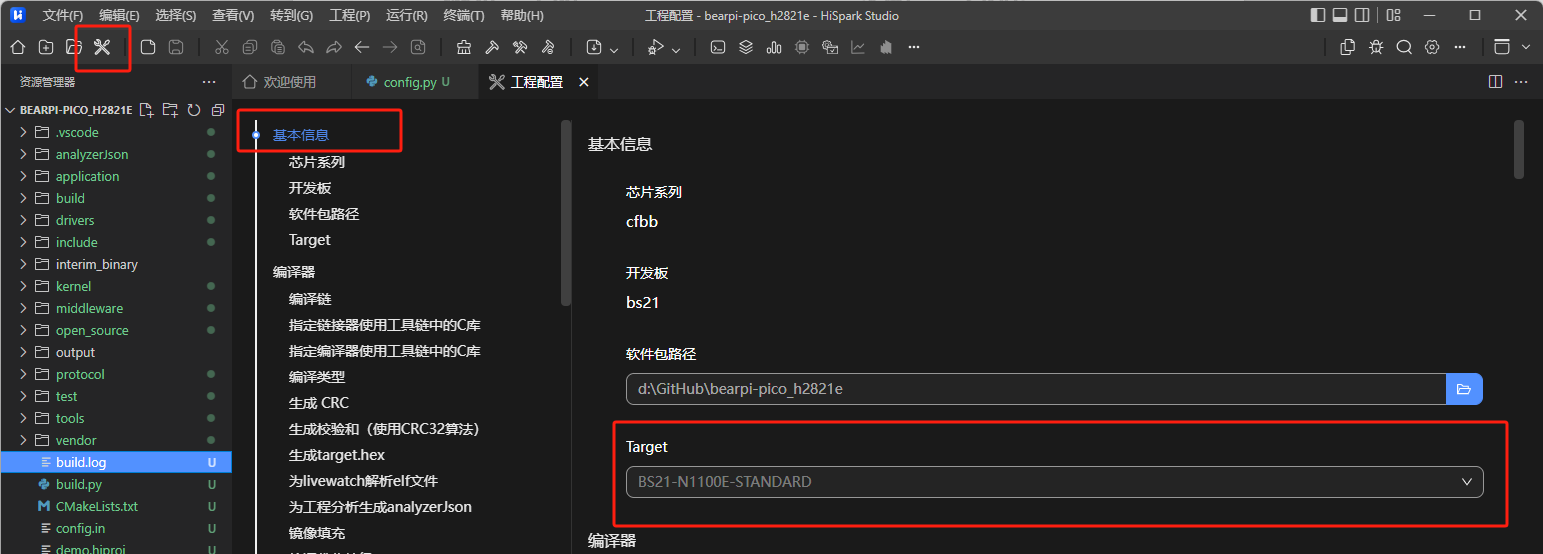
Task: Open dropdown arrow next to window layout icon
Action: 1525,47
